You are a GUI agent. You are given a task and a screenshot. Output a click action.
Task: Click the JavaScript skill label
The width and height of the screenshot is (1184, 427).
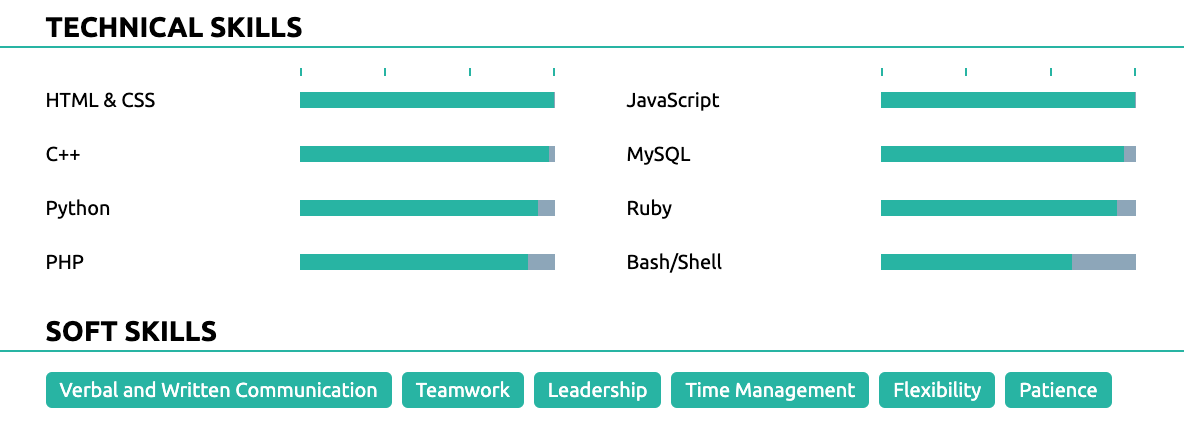tap(673, 101)
